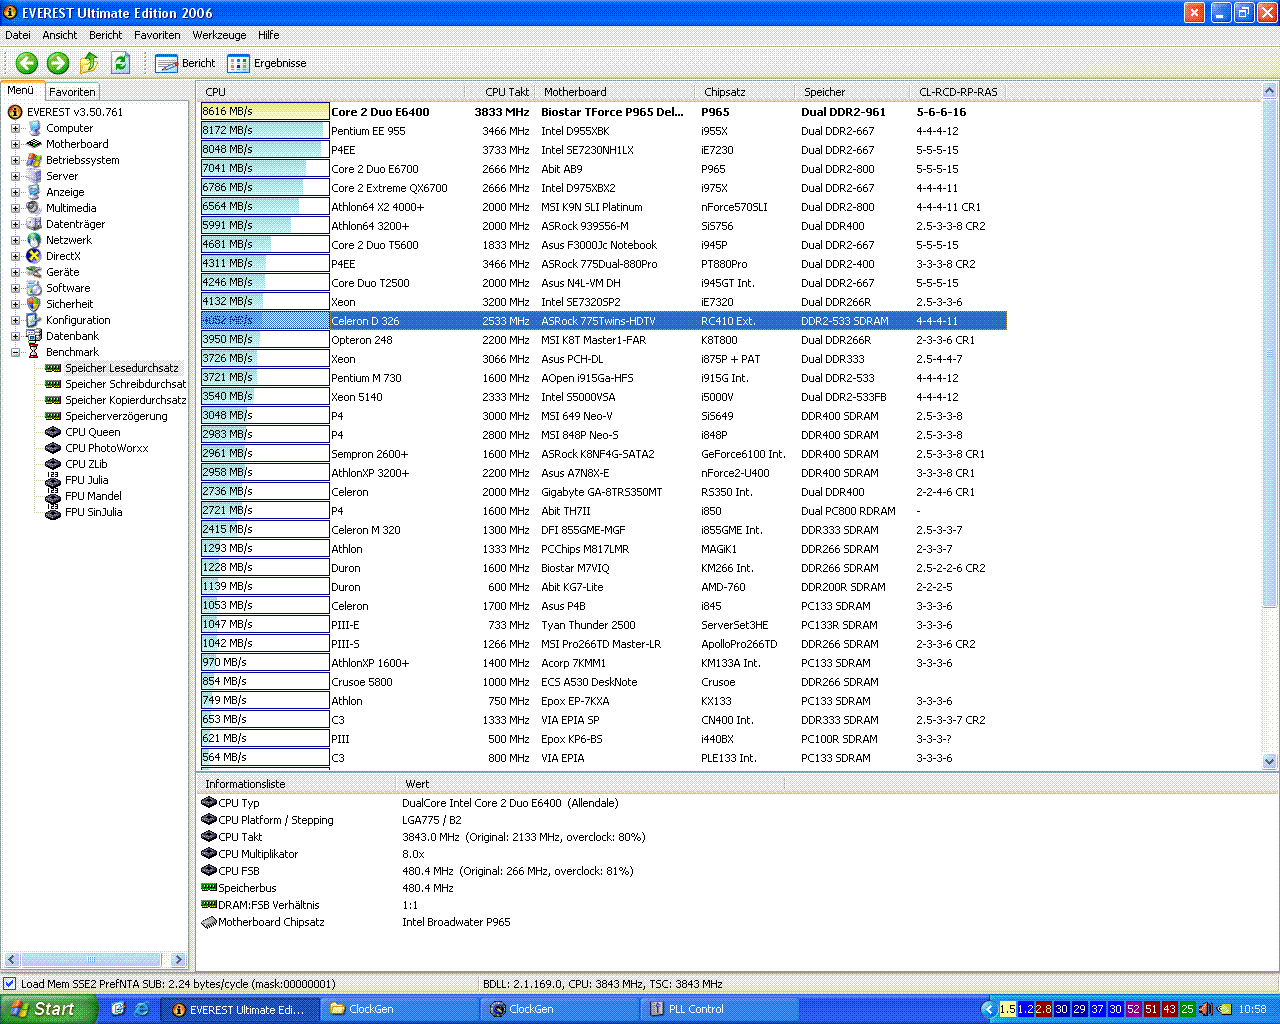Open the Datei menu
This screenshot has height=1024, width=1280.
18,35
